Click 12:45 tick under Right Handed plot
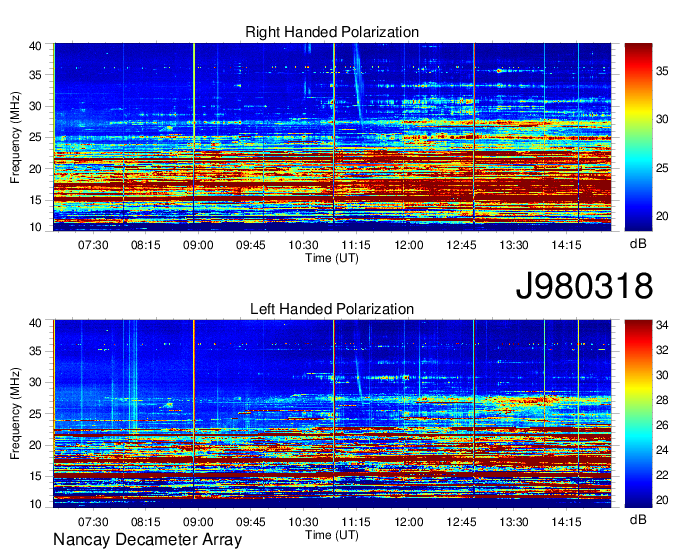This screenshot has height=552, width=680. [461, 245]
